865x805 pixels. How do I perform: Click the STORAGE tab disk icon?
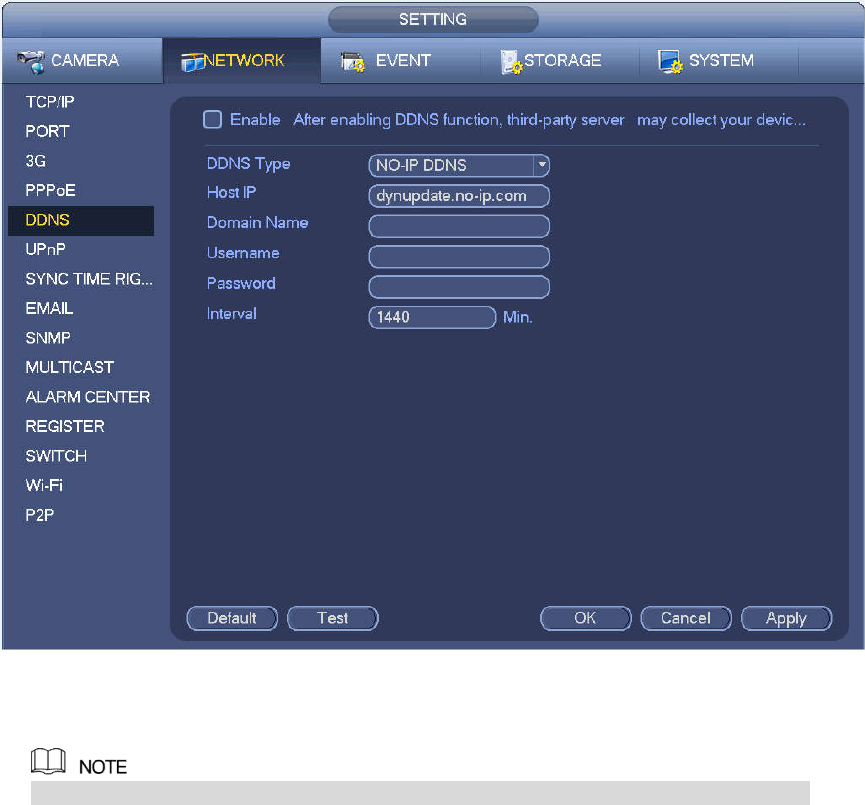tap(511, 62)
